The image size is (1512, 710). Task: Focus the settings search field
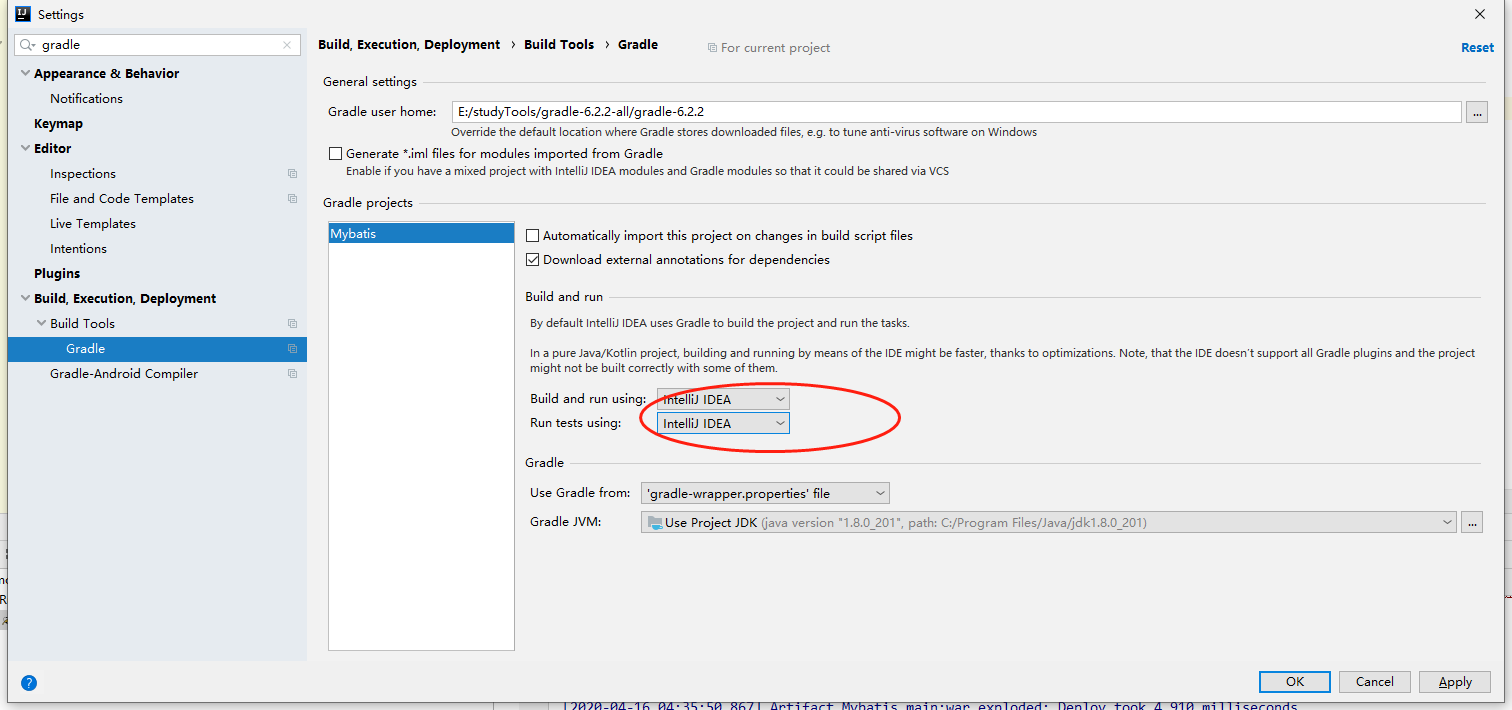point(158,45)
